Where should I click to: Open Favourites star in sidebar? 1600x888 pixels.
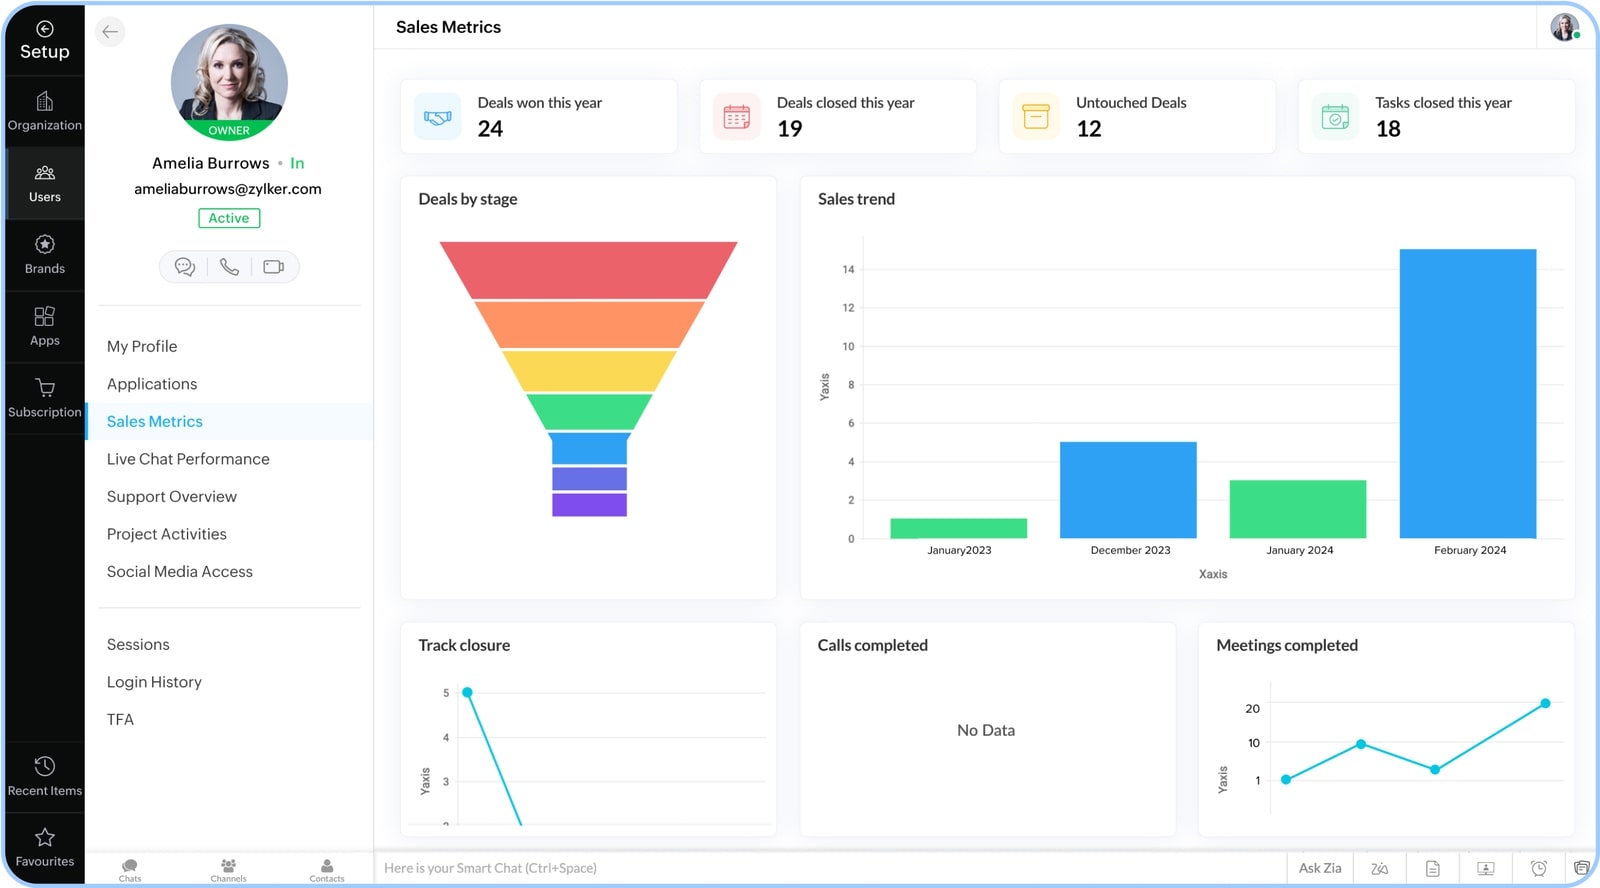(45, 847)
